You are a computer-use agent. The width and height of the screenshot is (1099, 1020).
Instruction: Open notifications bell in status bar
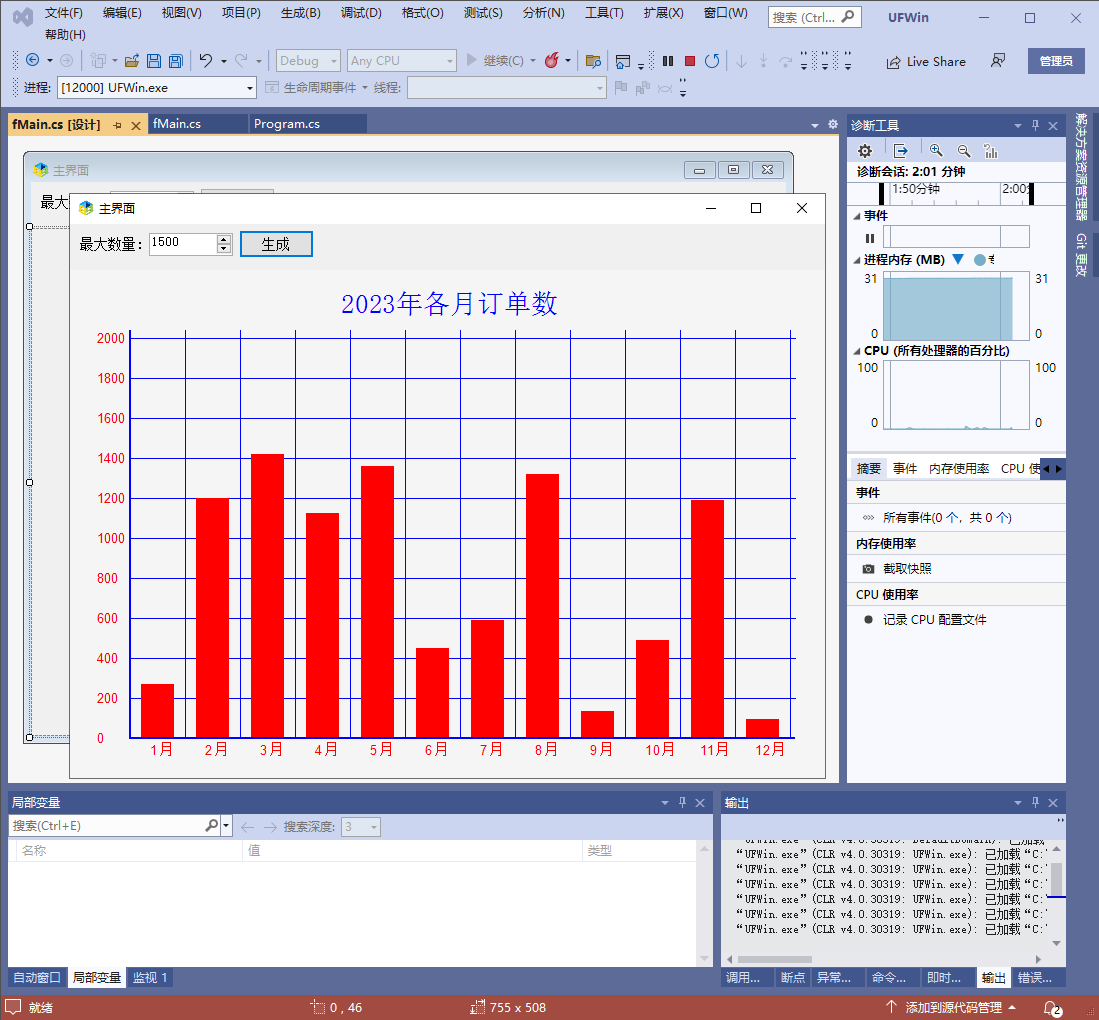click(1052, 1008)
